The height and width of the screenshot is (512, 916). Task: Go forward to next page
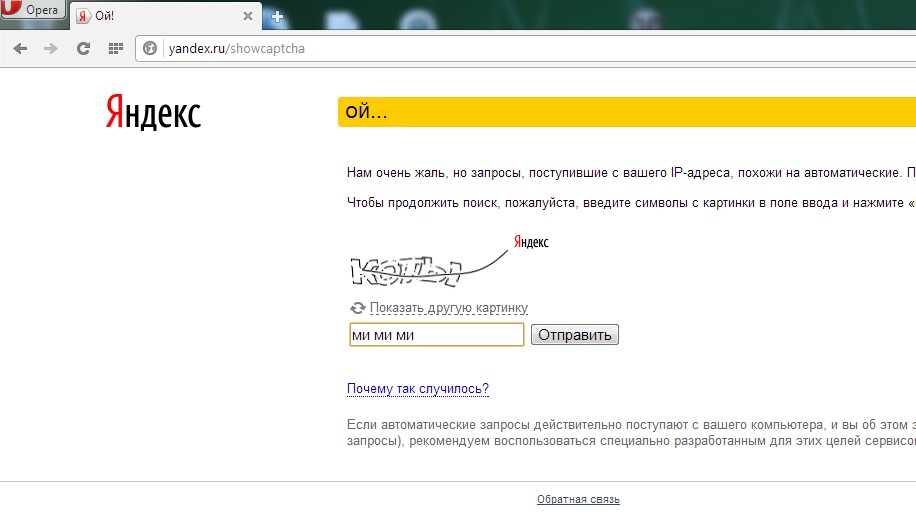[51, 49]
